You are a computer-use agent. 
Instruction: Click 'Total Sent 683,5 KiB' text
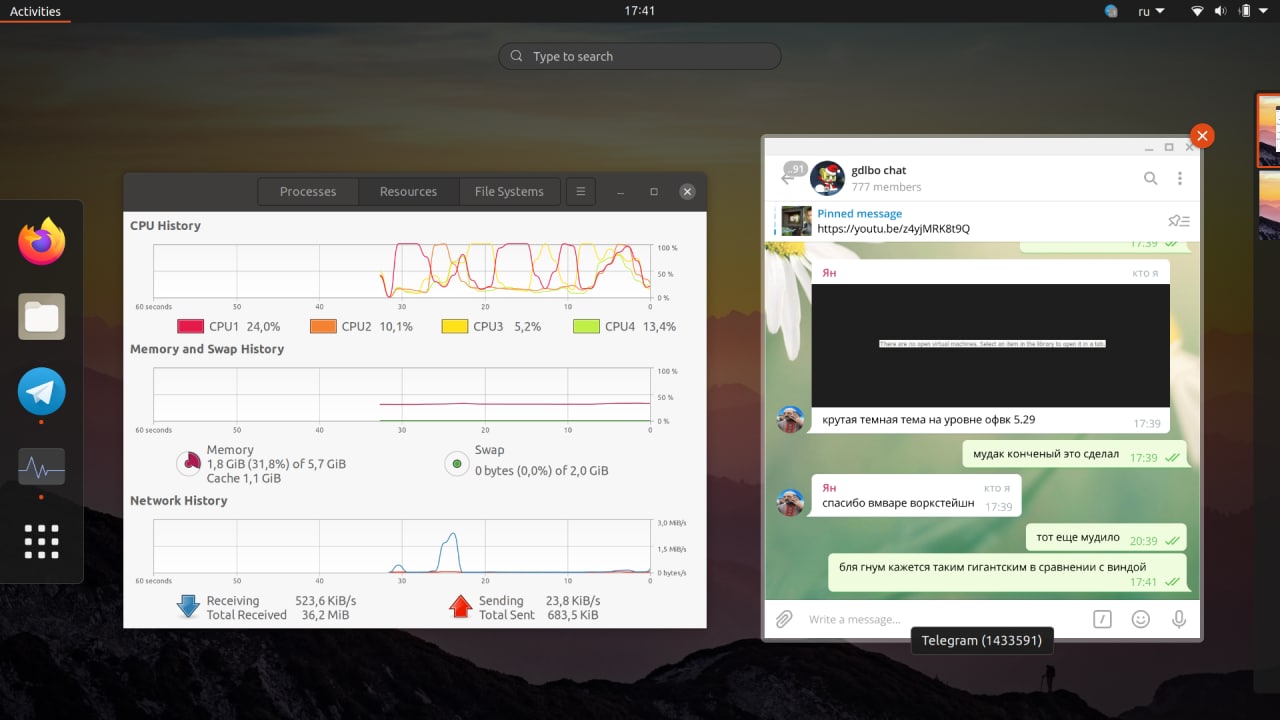click(539, 615)
